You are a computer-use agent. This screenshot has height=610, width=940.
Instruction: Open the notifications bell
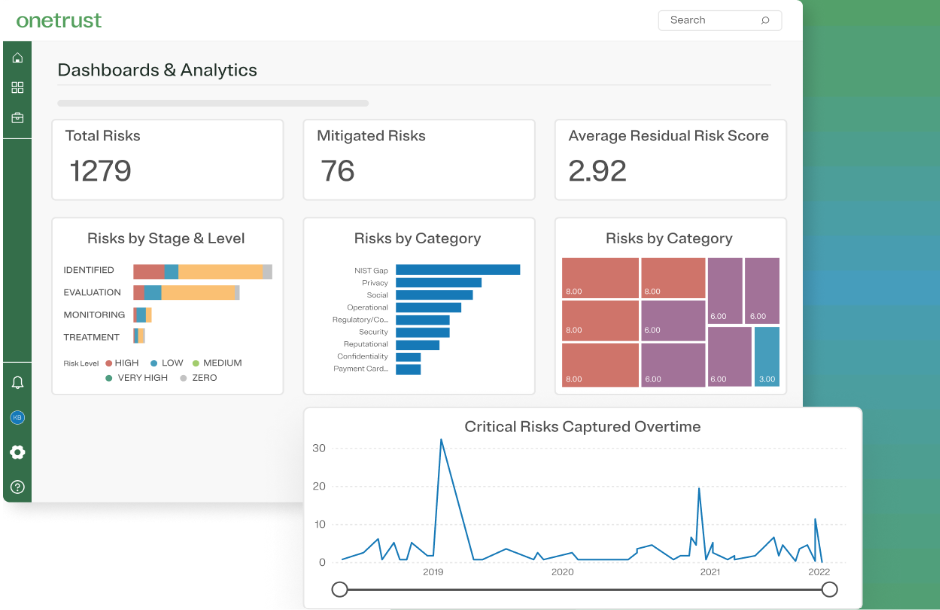[17, 383]
